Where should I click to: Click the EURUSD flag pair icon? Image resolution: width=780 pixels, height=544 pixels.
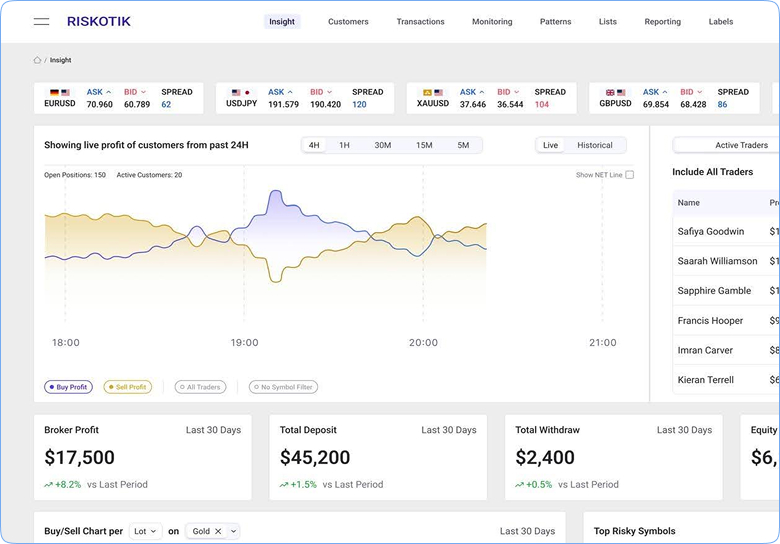60,92
